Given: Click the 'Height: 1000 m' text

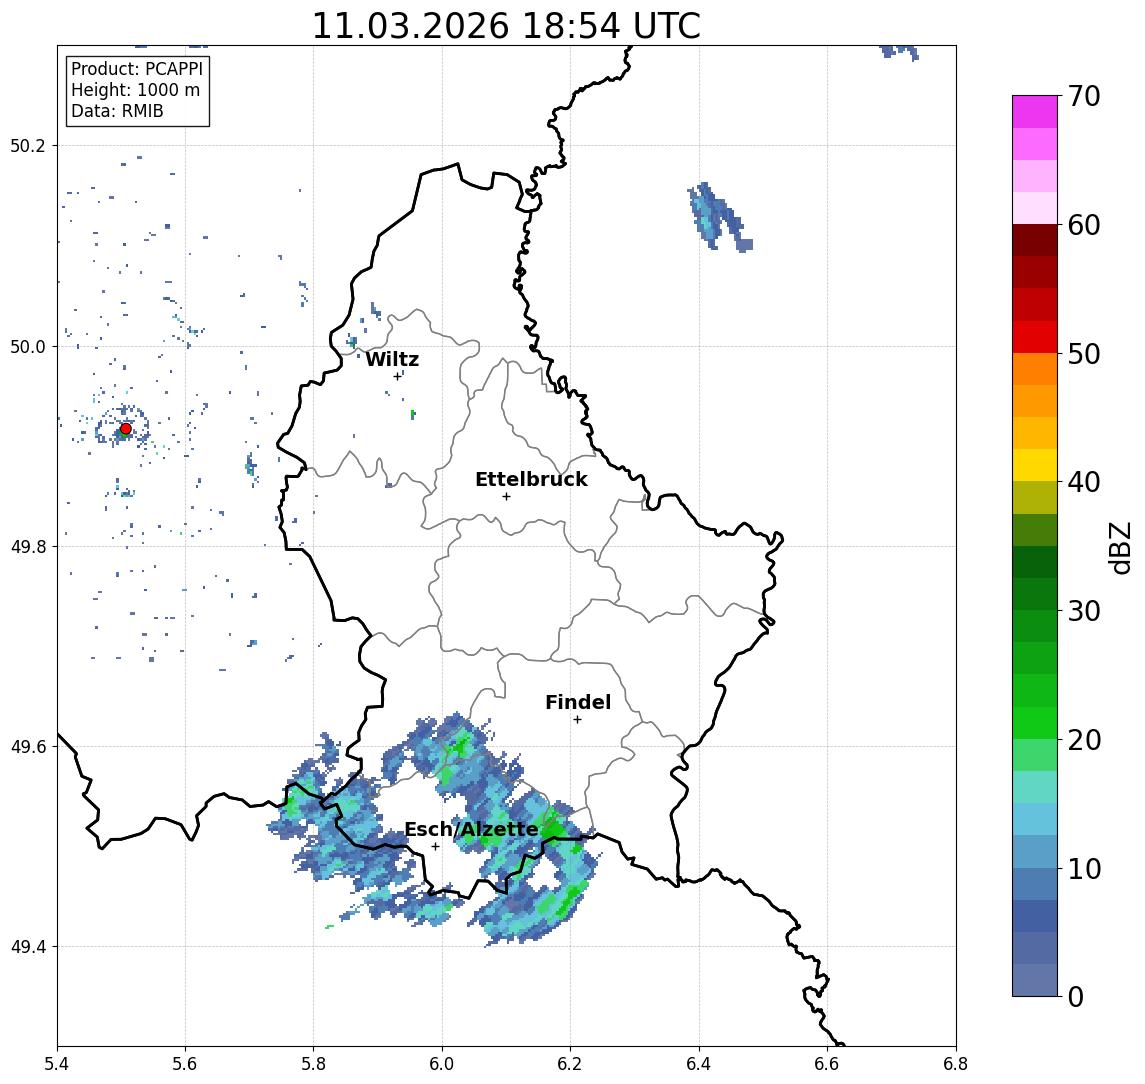Looking at the screenshot, I should pos(135,90).
